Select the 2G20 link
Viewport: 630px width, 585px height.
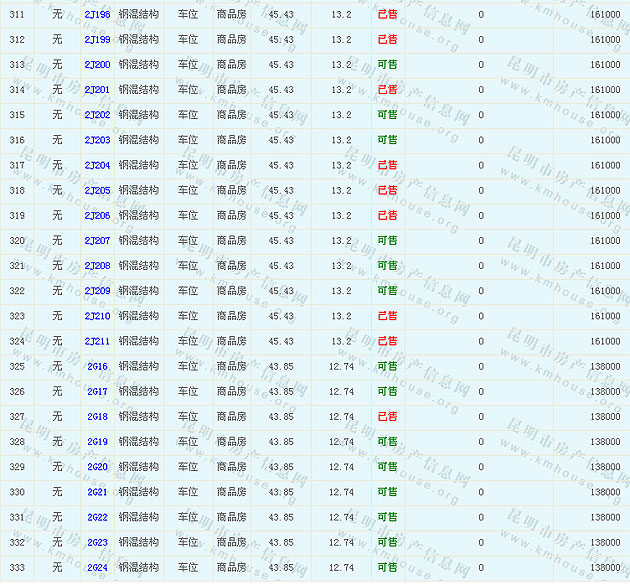[x=97, y=467]
